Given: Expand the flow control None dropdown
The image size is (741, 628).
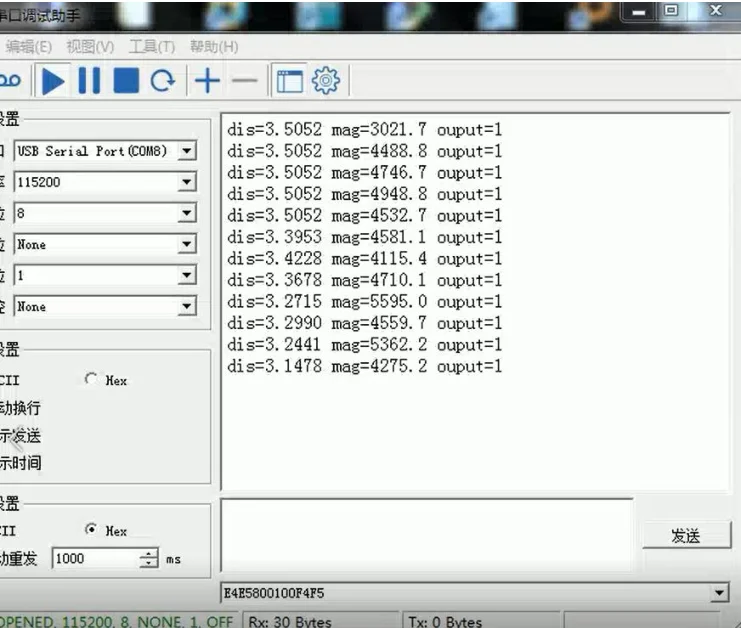Looking at the screenshot, I should pyautogui.click(x=187, y=306).
